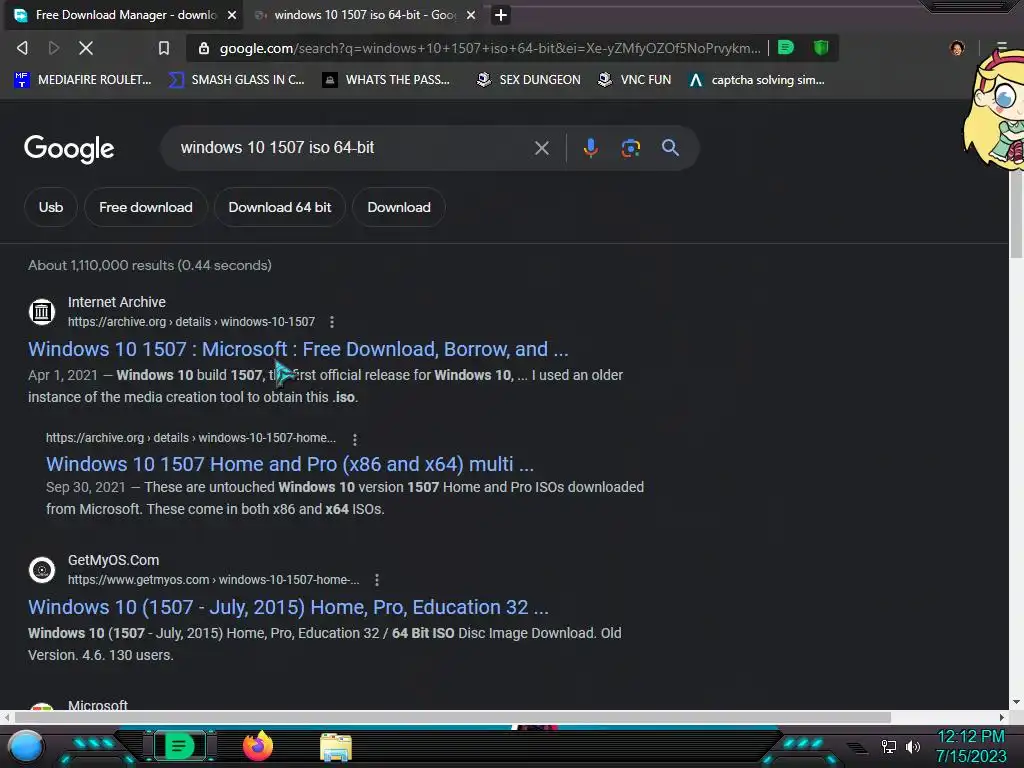Open the Start orb on the taskbar
Screen dimensions: 1024x768
point(26,747)
